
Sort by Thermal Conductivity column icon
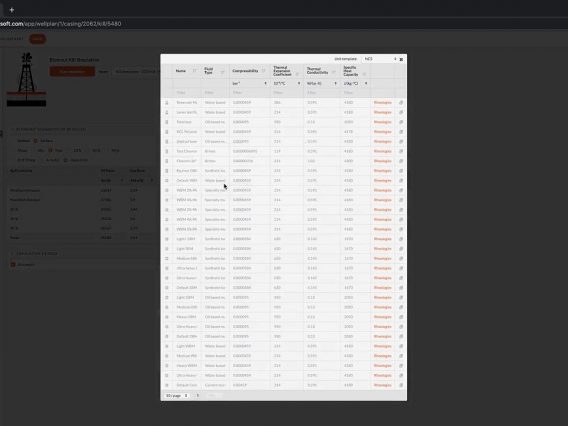point(334,72)
